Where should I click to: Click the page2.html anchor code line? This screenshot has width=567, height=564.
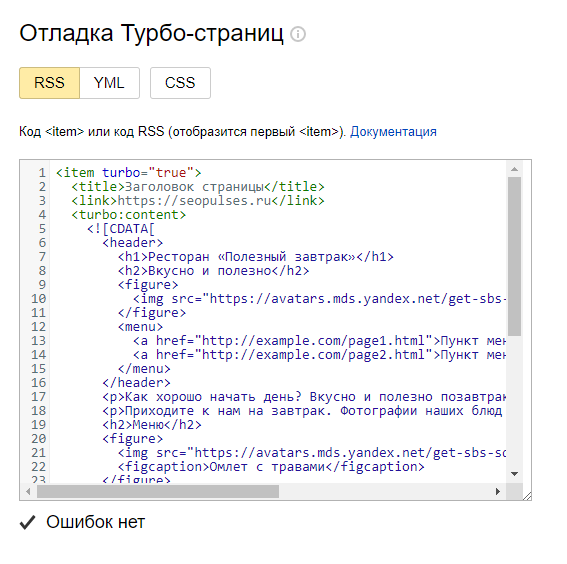pos(319,355)
